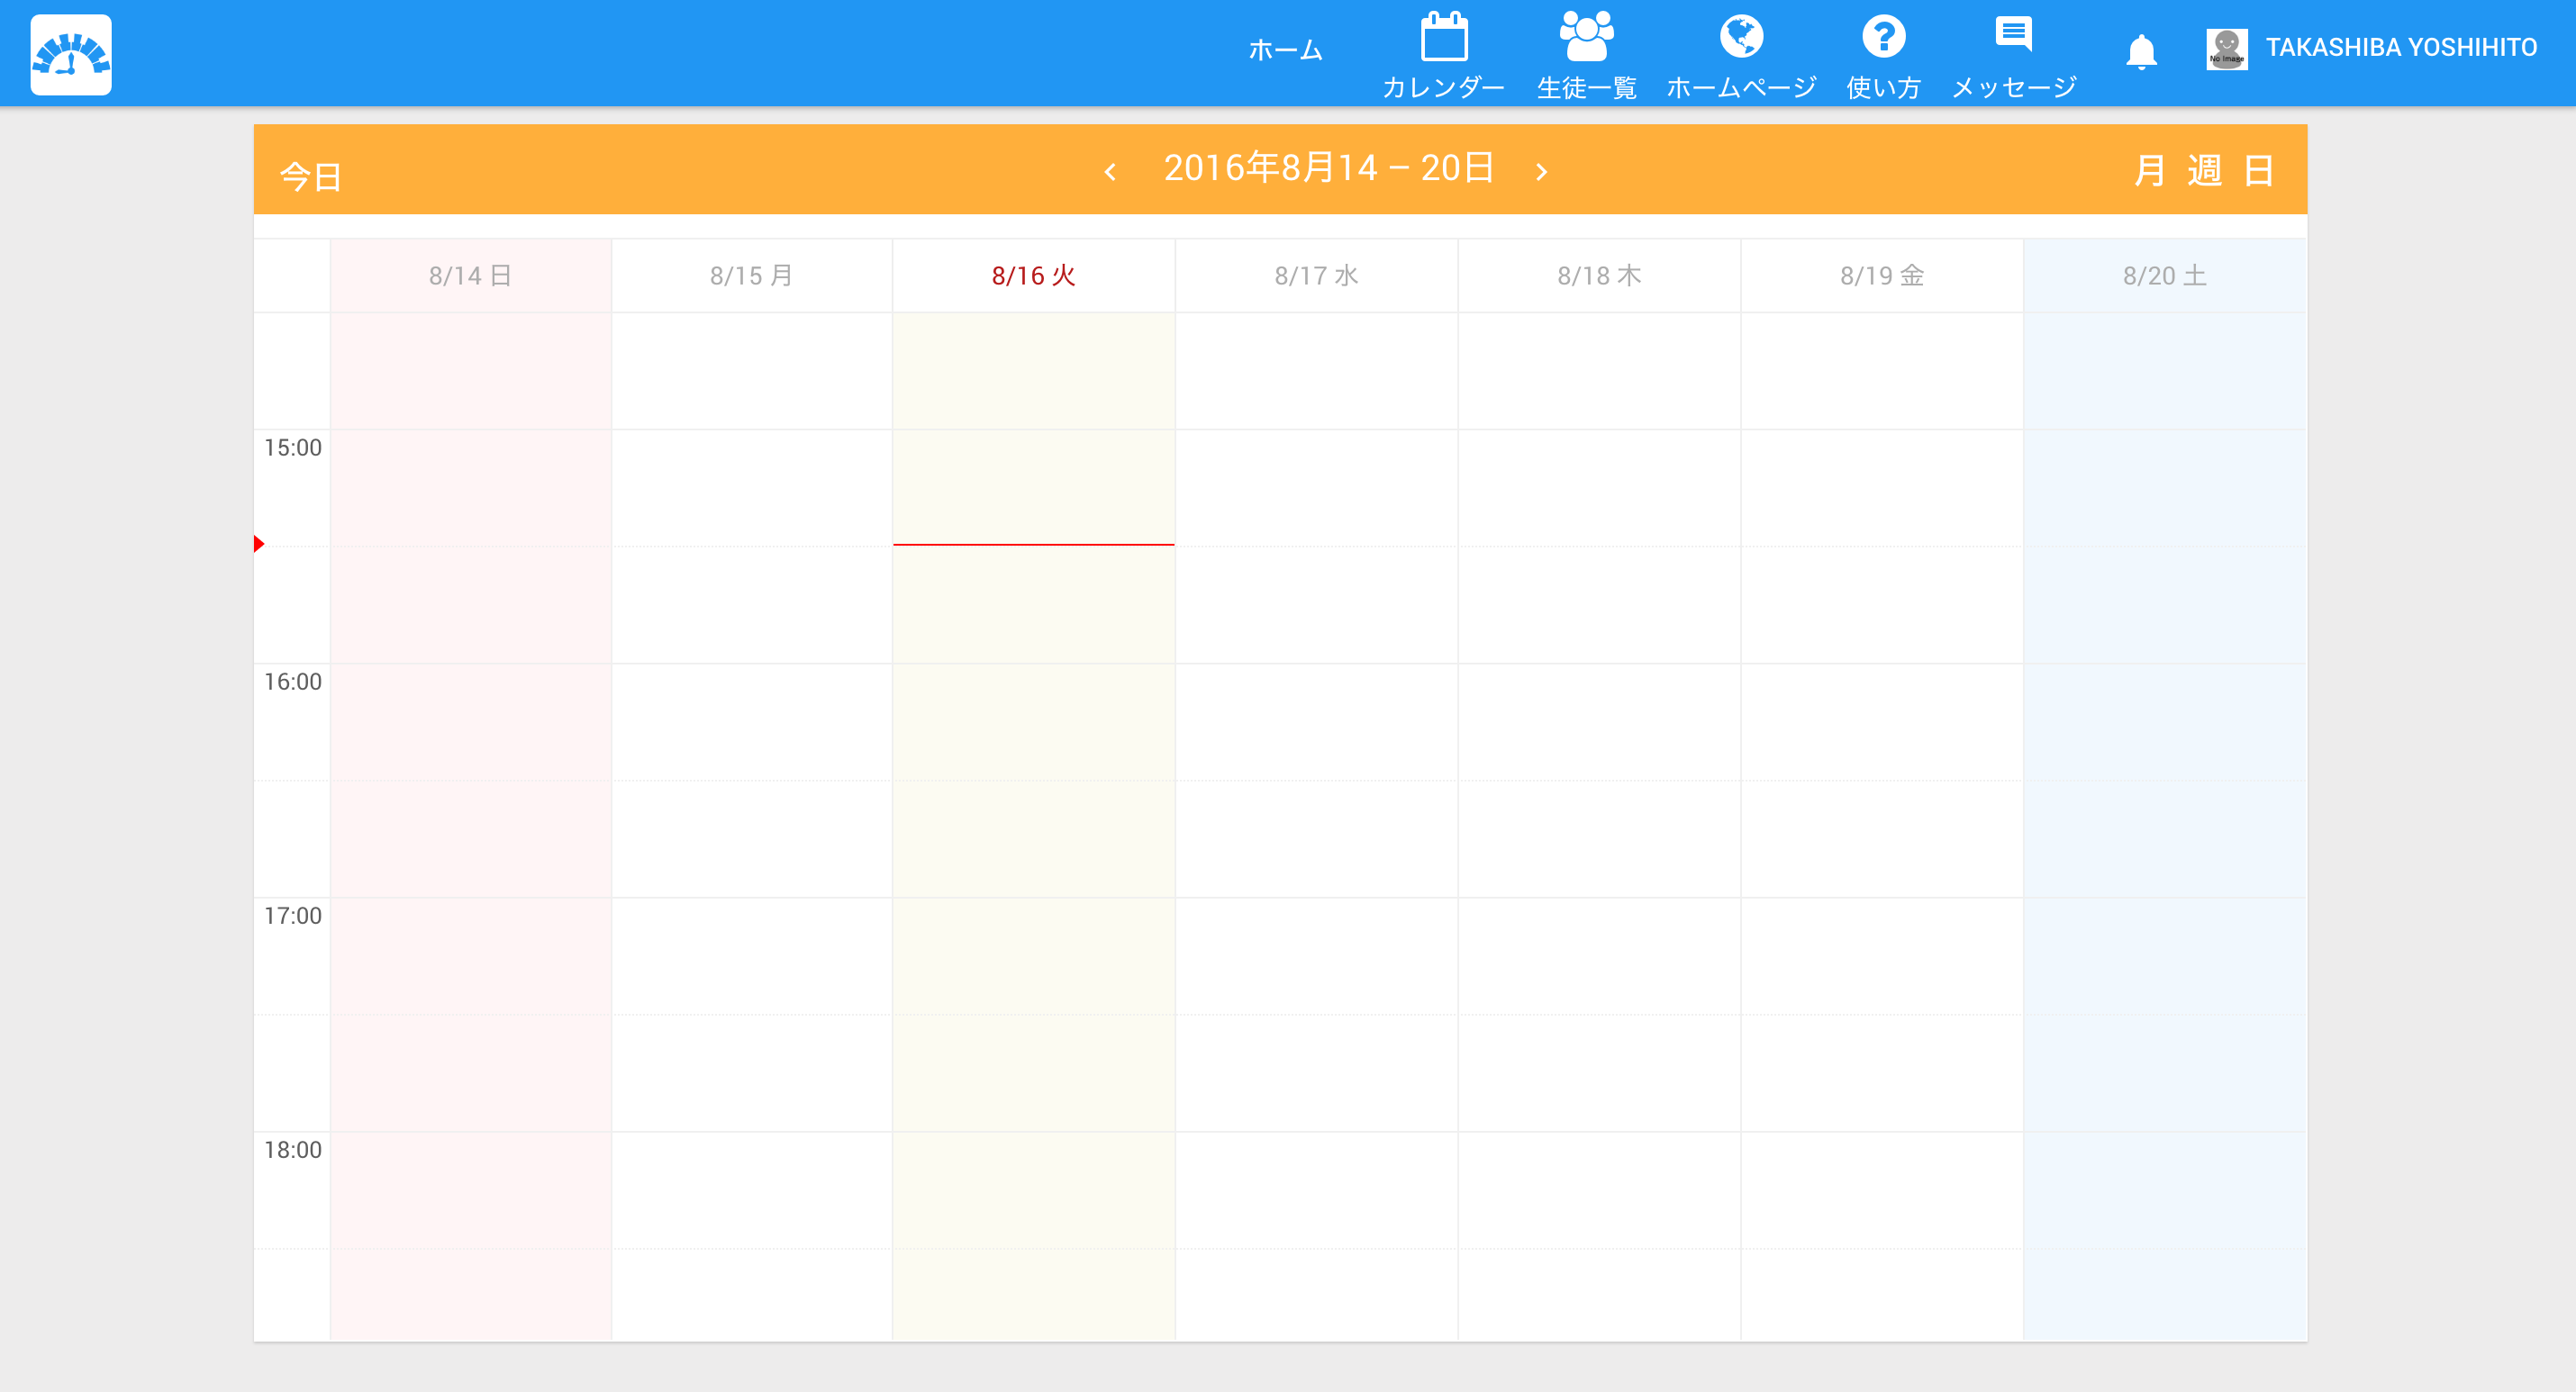
Task: Go to next week with right chevron
Action: tap(1541, 172)
